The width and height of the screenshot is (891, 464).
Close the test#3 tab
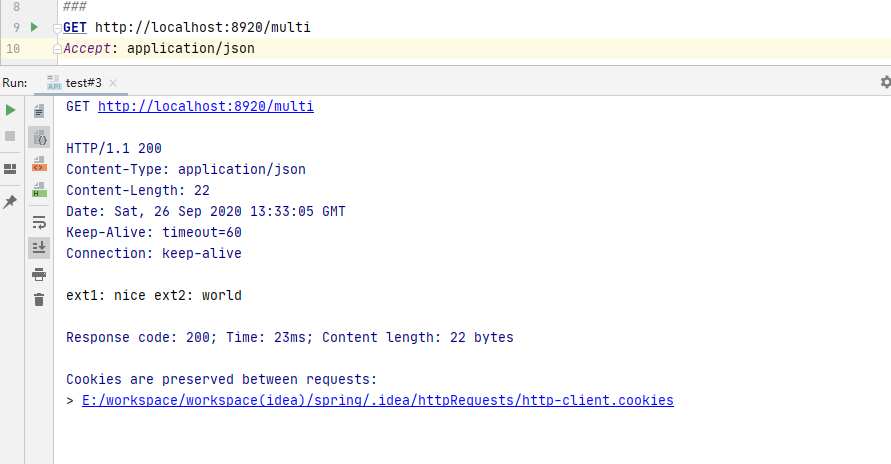pos(113,83)
